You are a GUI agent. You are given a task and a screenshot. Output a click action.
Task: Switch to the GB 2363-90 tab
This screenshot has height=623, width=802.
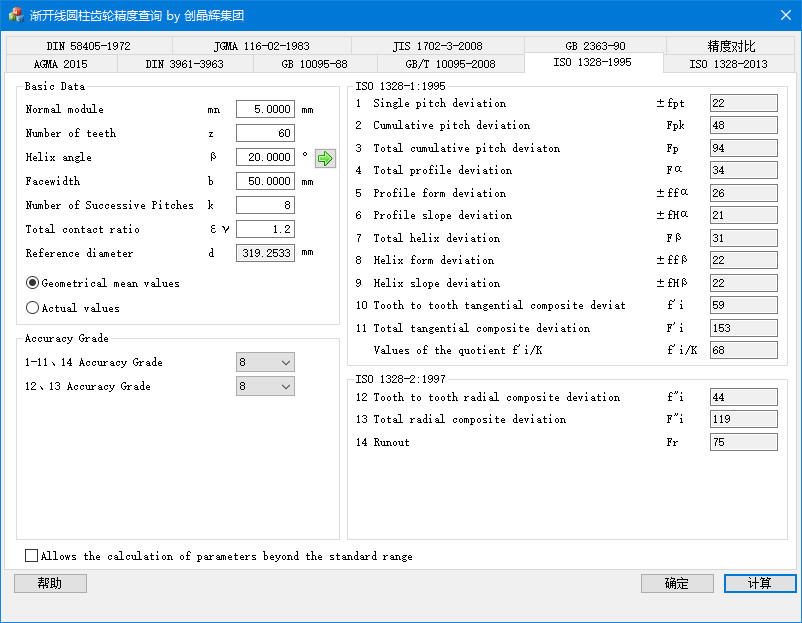click(x=595, y=46)
